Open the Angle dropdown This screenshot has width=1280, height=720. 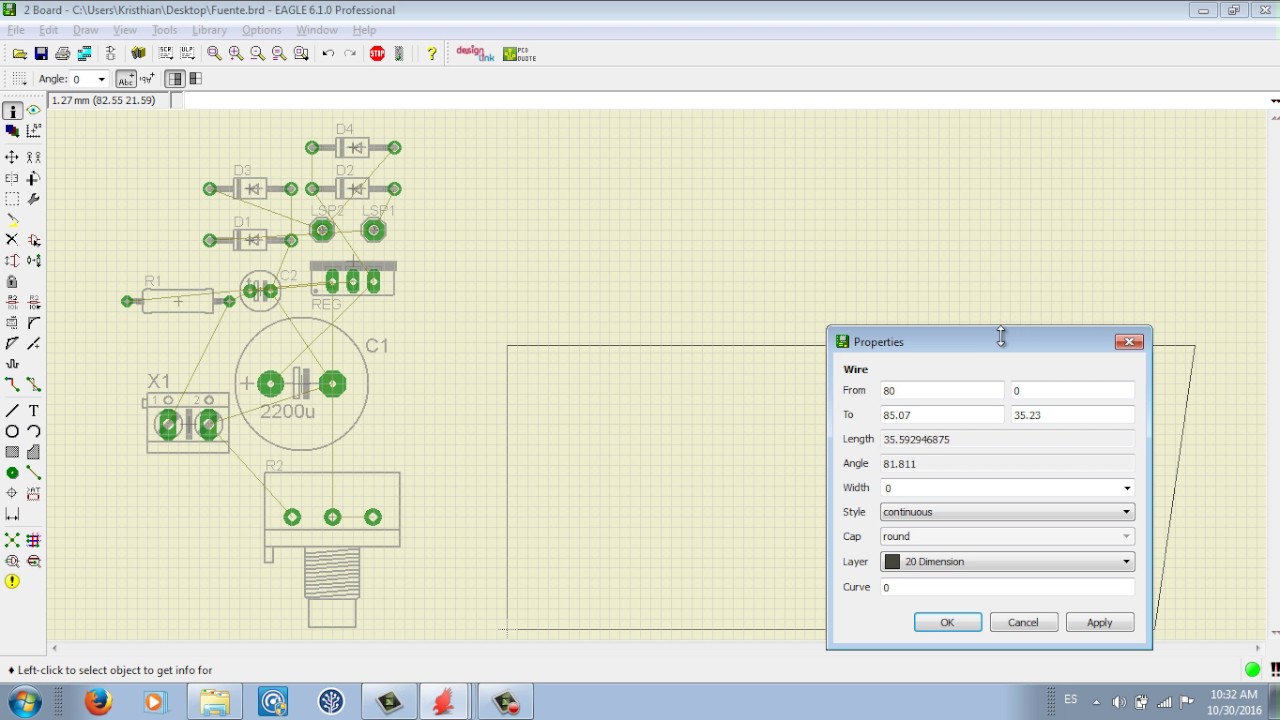tap(101, 79)
